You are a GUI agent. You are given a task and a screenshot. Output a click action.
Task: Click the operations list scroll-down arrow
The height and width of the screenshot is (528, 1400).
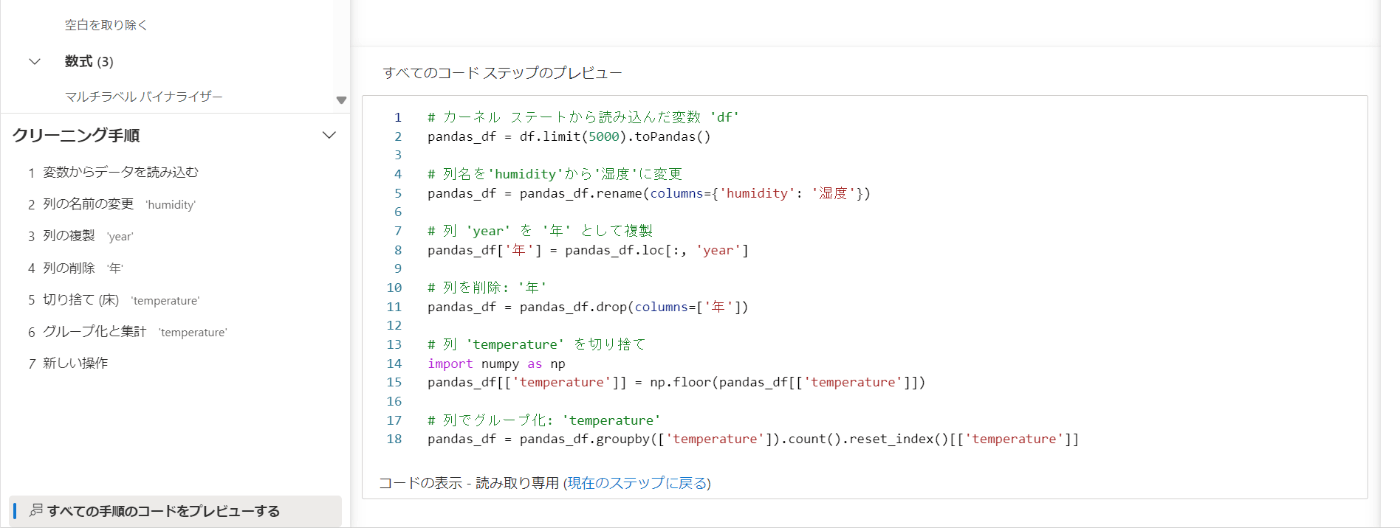(341, 100)
